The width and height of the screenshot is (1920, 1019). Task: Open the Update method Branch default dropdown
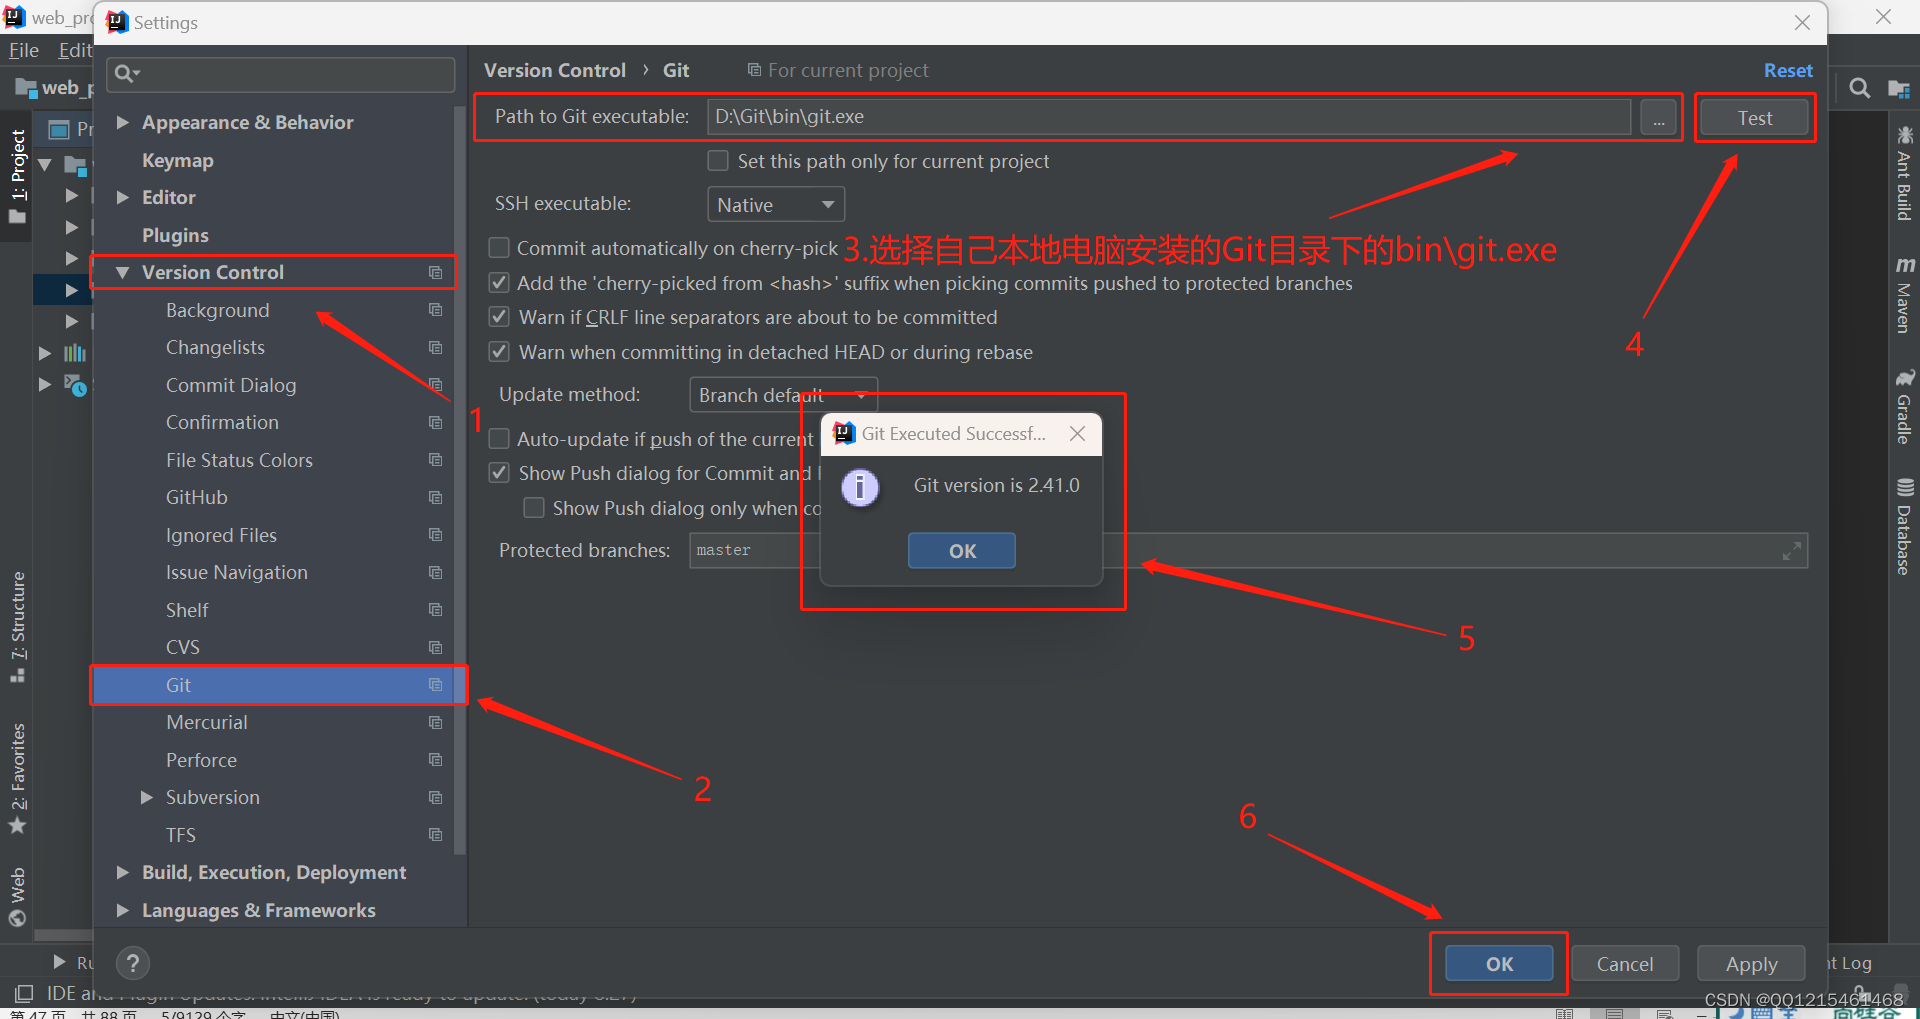point(783,395)
